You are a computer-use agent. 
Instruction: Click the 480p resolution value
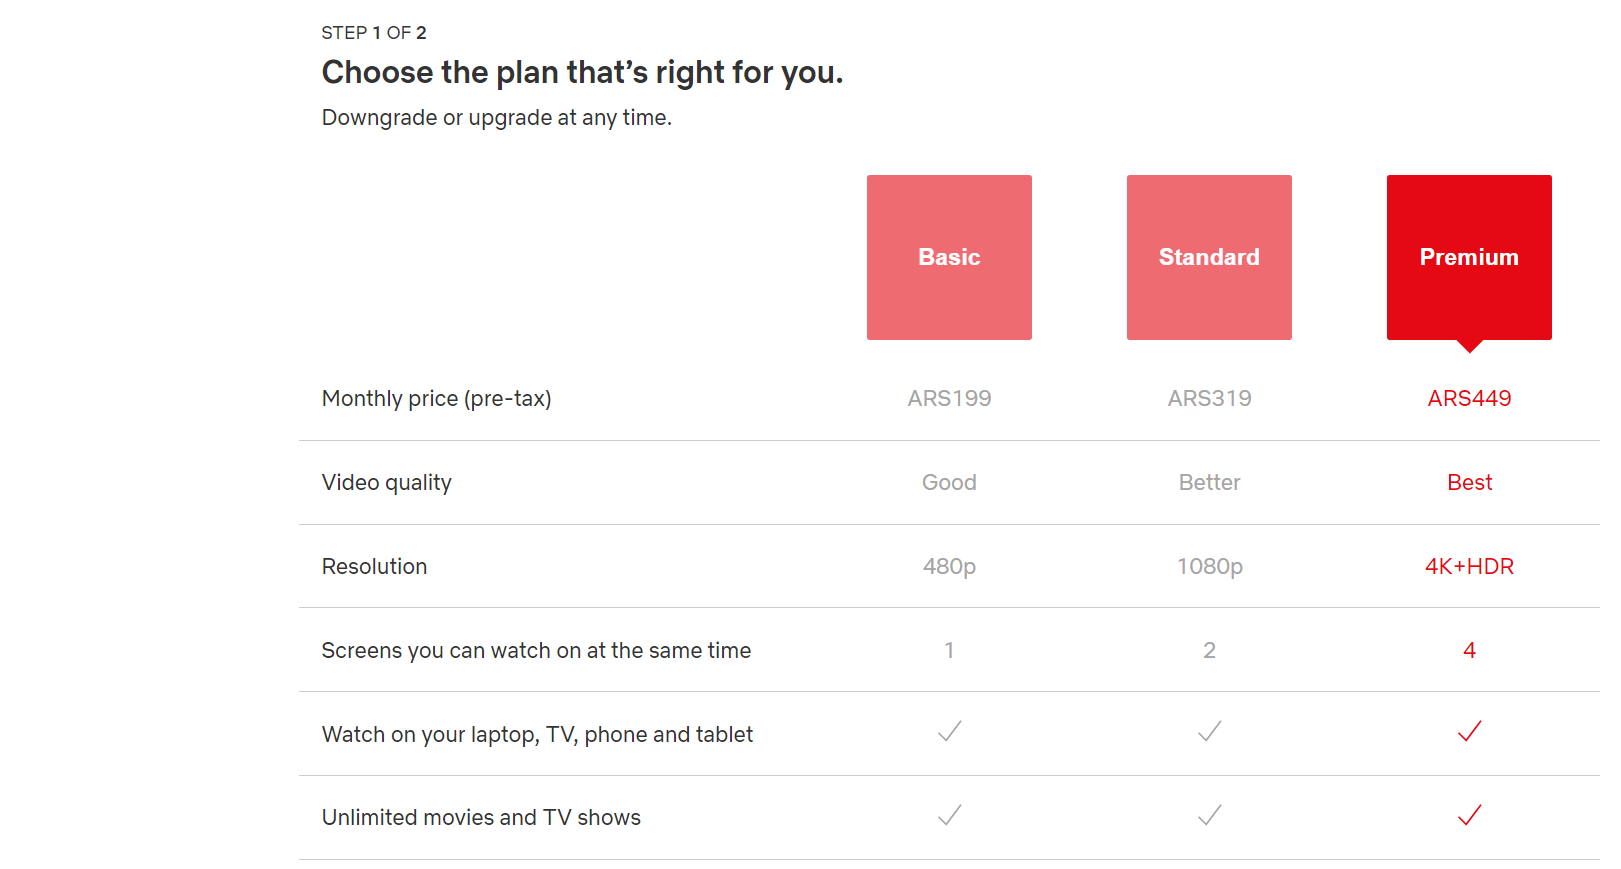[949, 566]
